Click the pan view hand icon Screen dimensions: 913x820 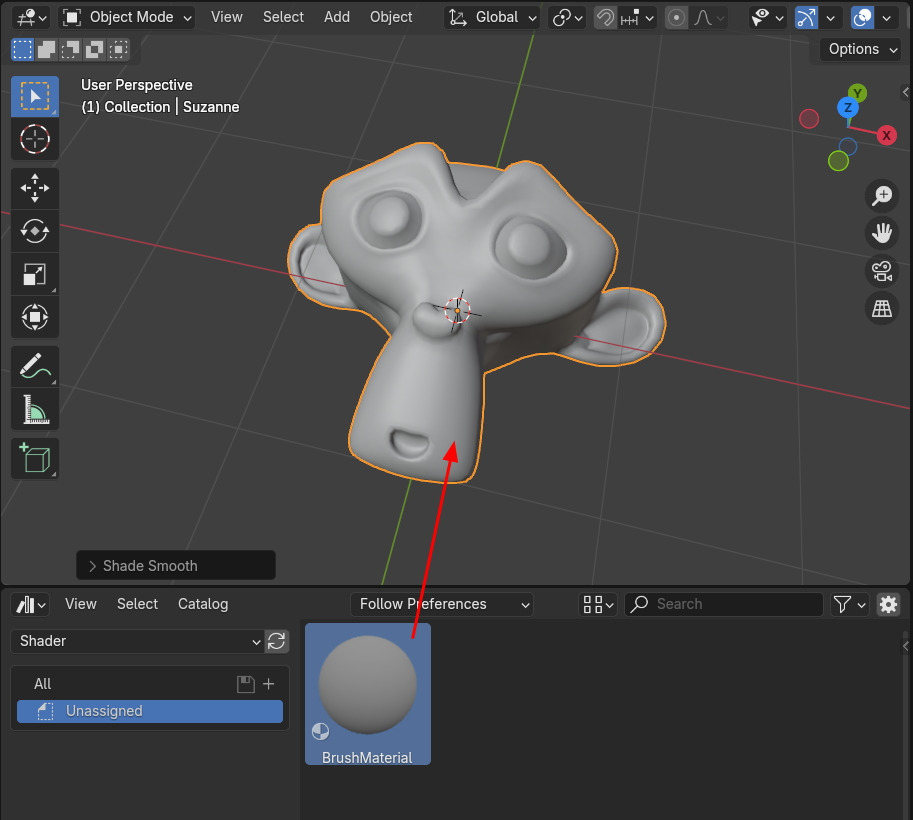[882, 233]
